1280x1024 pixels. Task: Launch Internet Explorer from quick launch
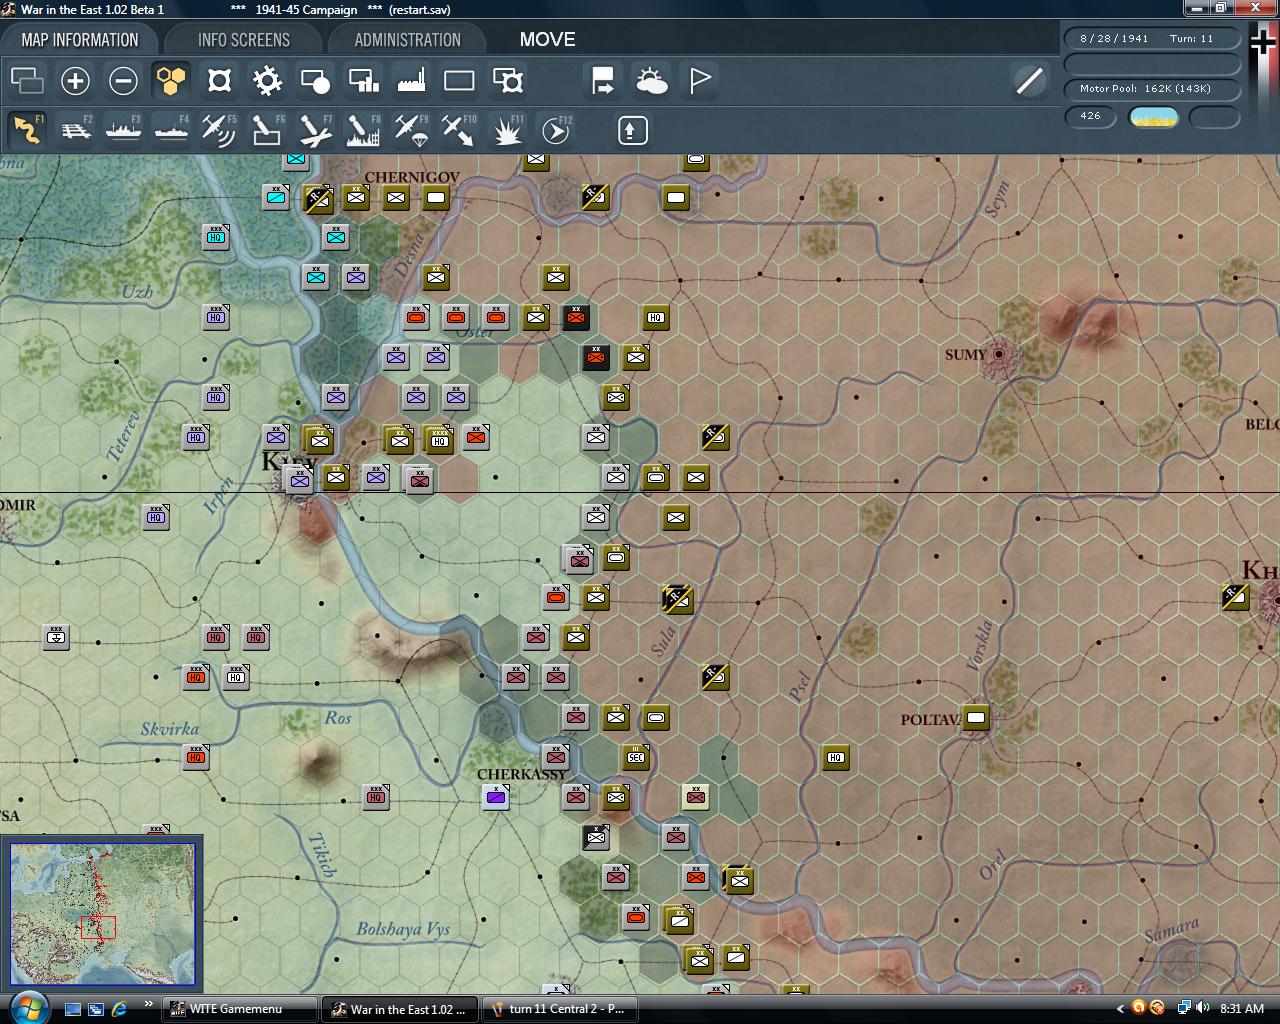point(119,1009)
